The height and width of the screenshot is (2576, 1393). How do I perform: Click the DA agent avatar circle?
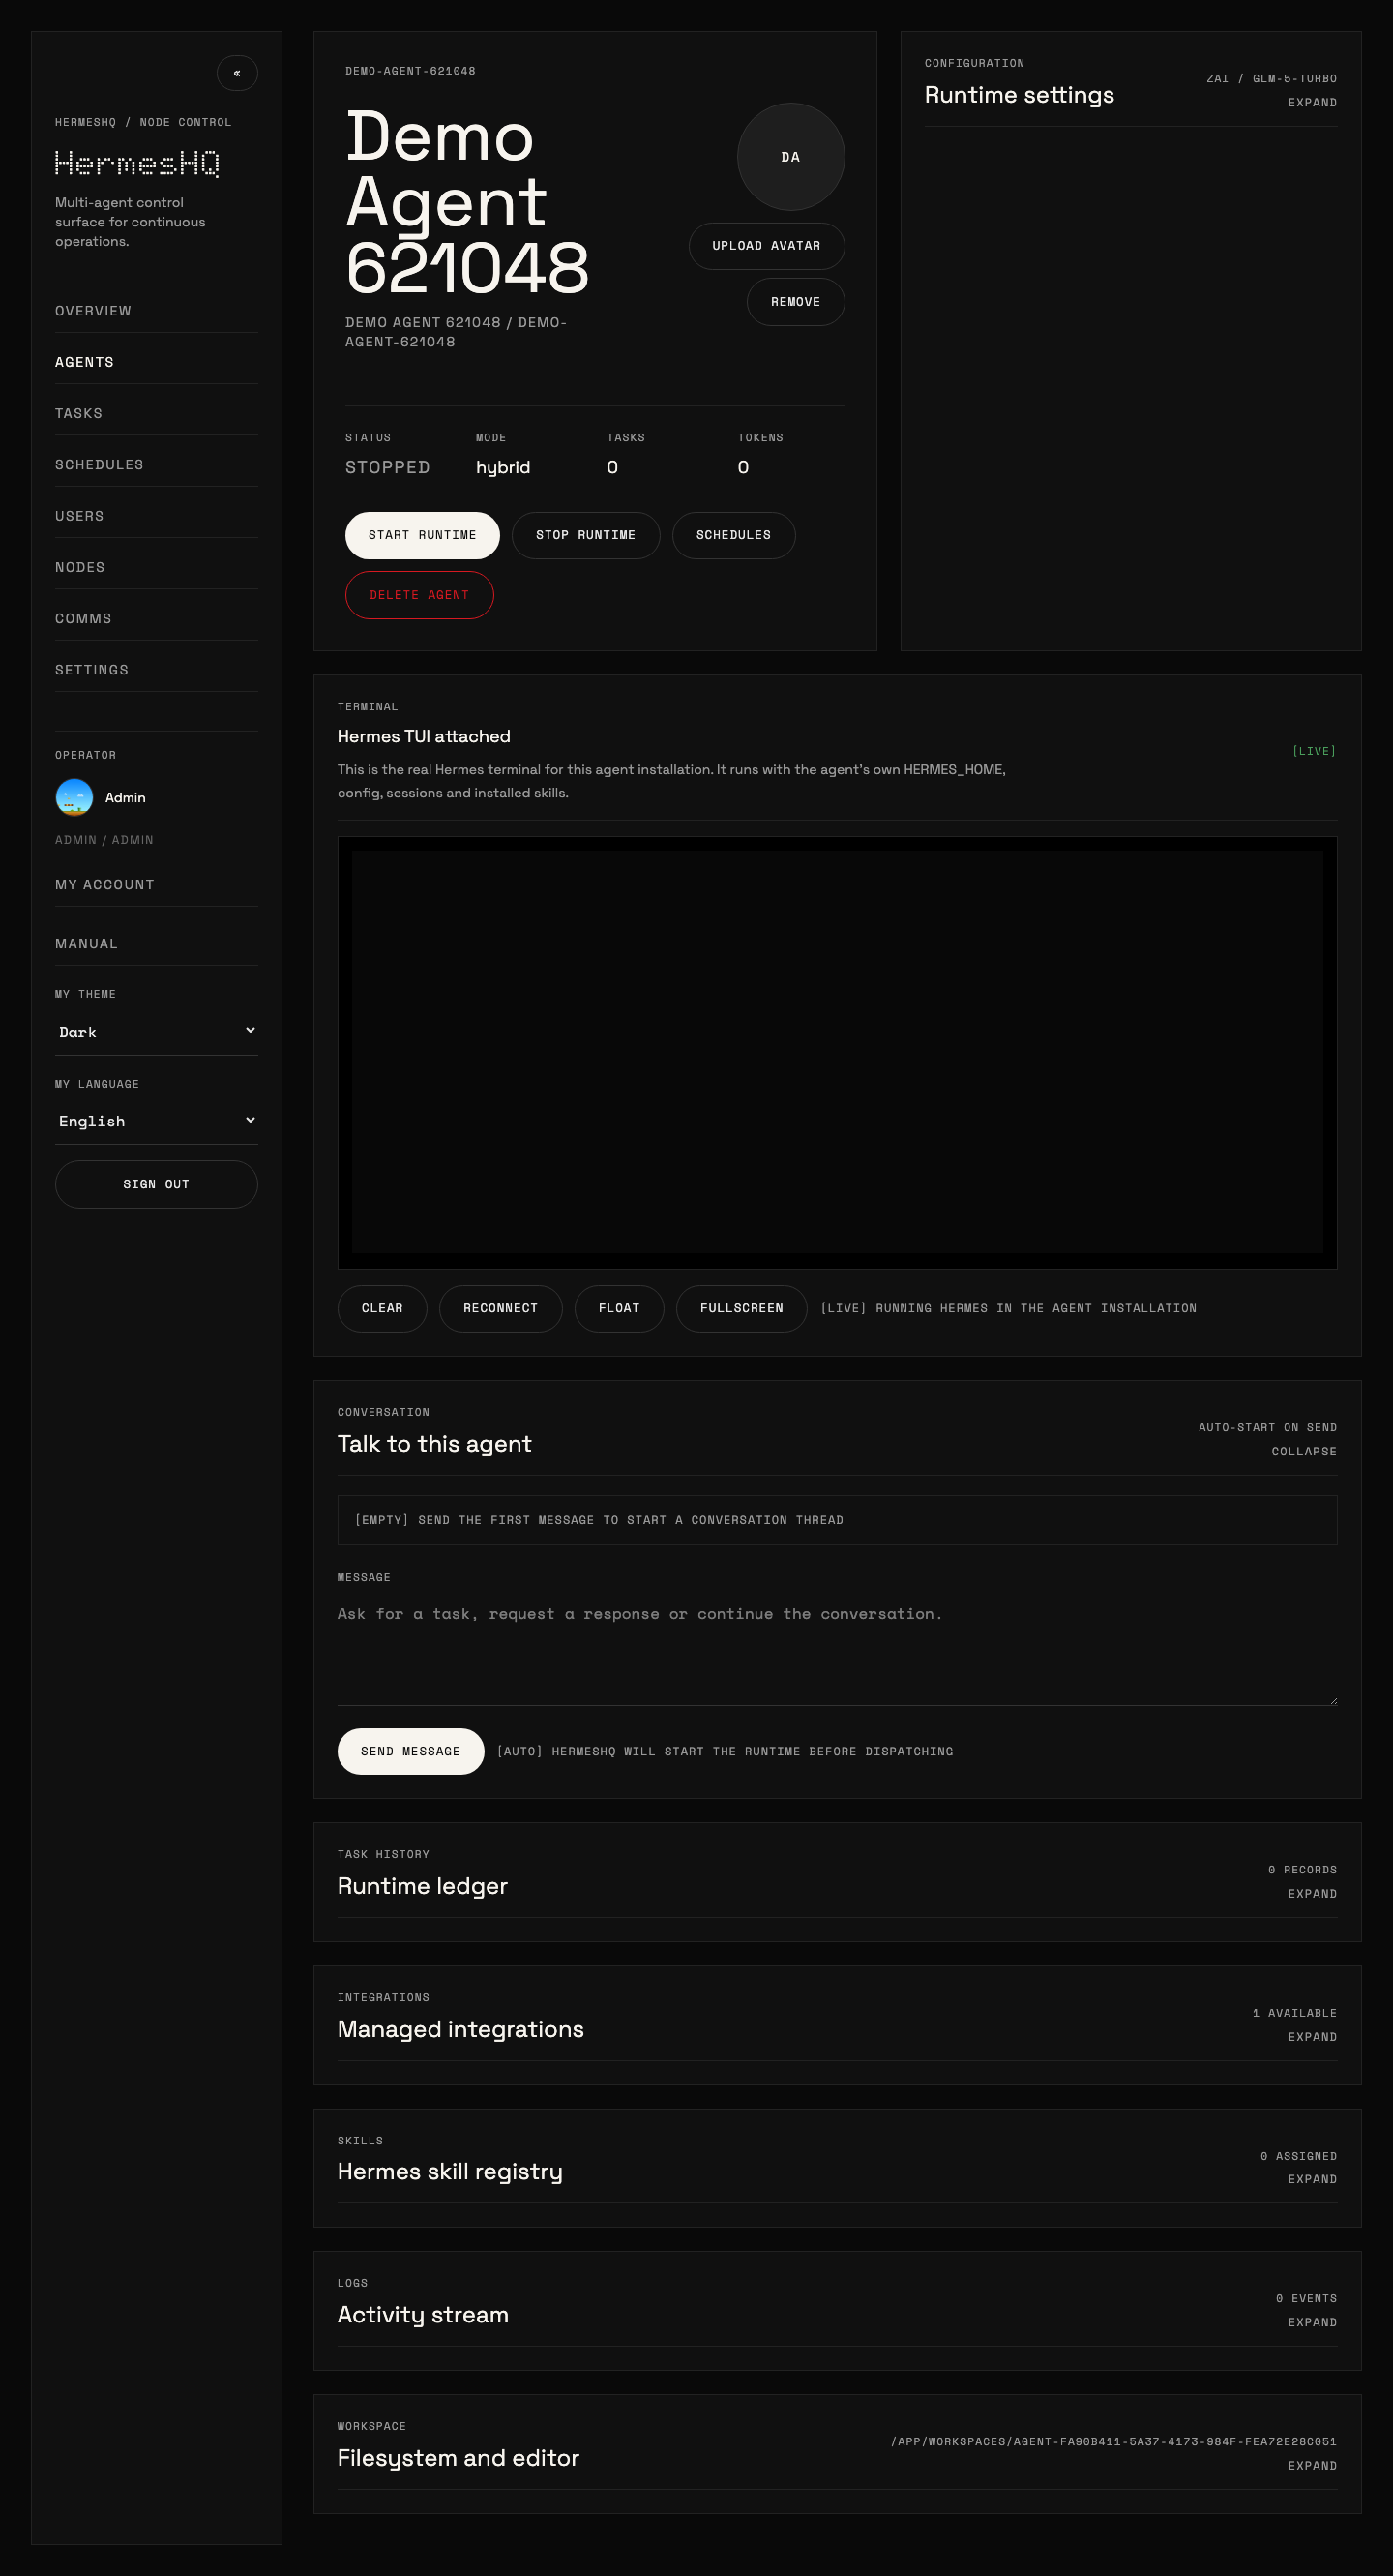pyautogui.click(x=790, y=157)
